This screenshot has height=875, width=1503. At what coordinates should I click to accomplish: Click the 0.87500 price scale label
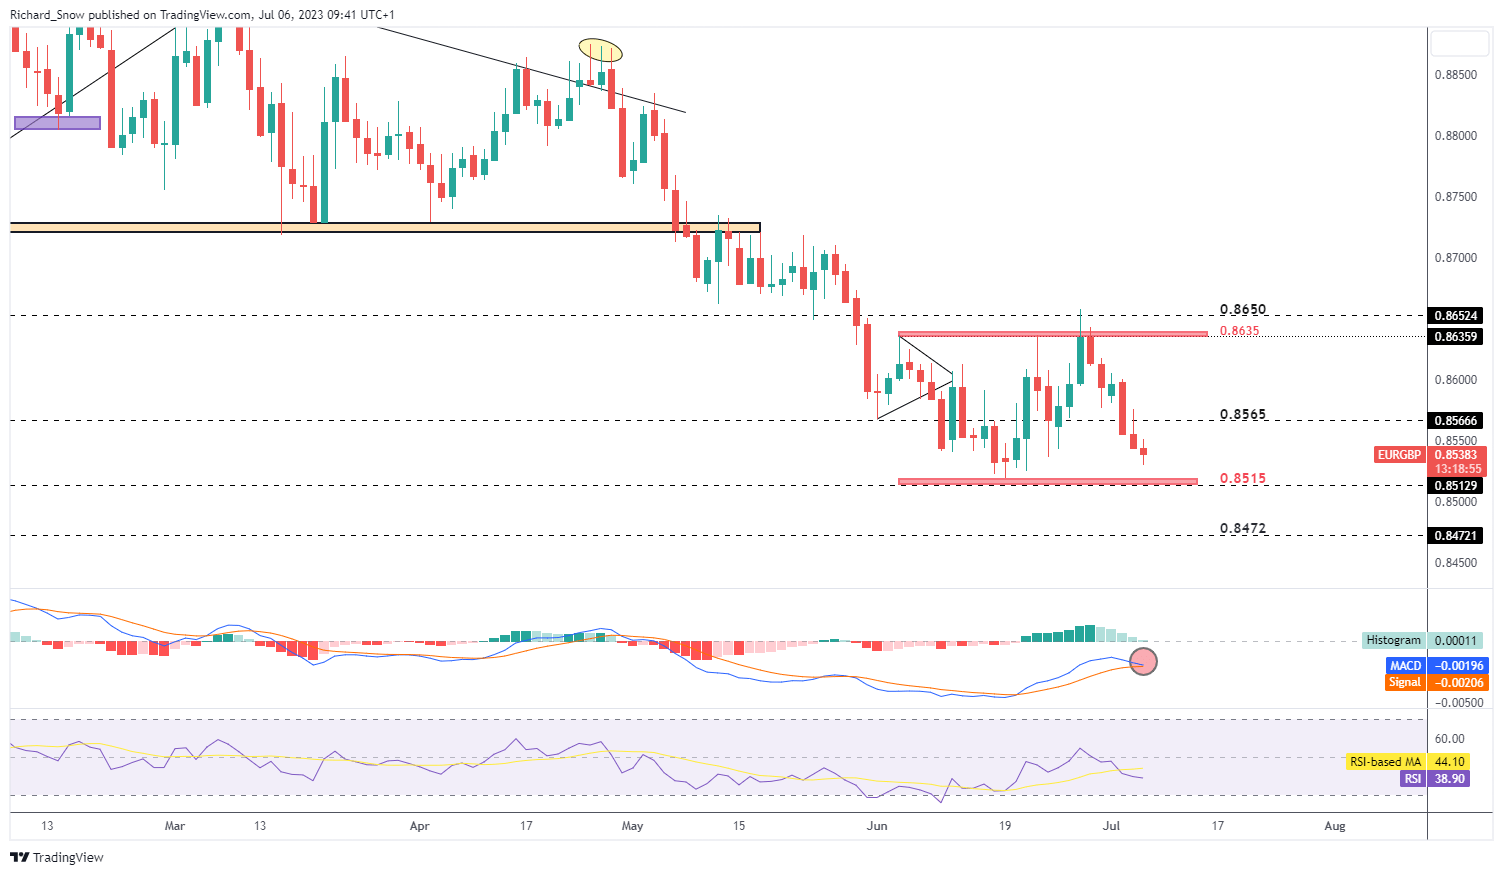(1456, 197)
